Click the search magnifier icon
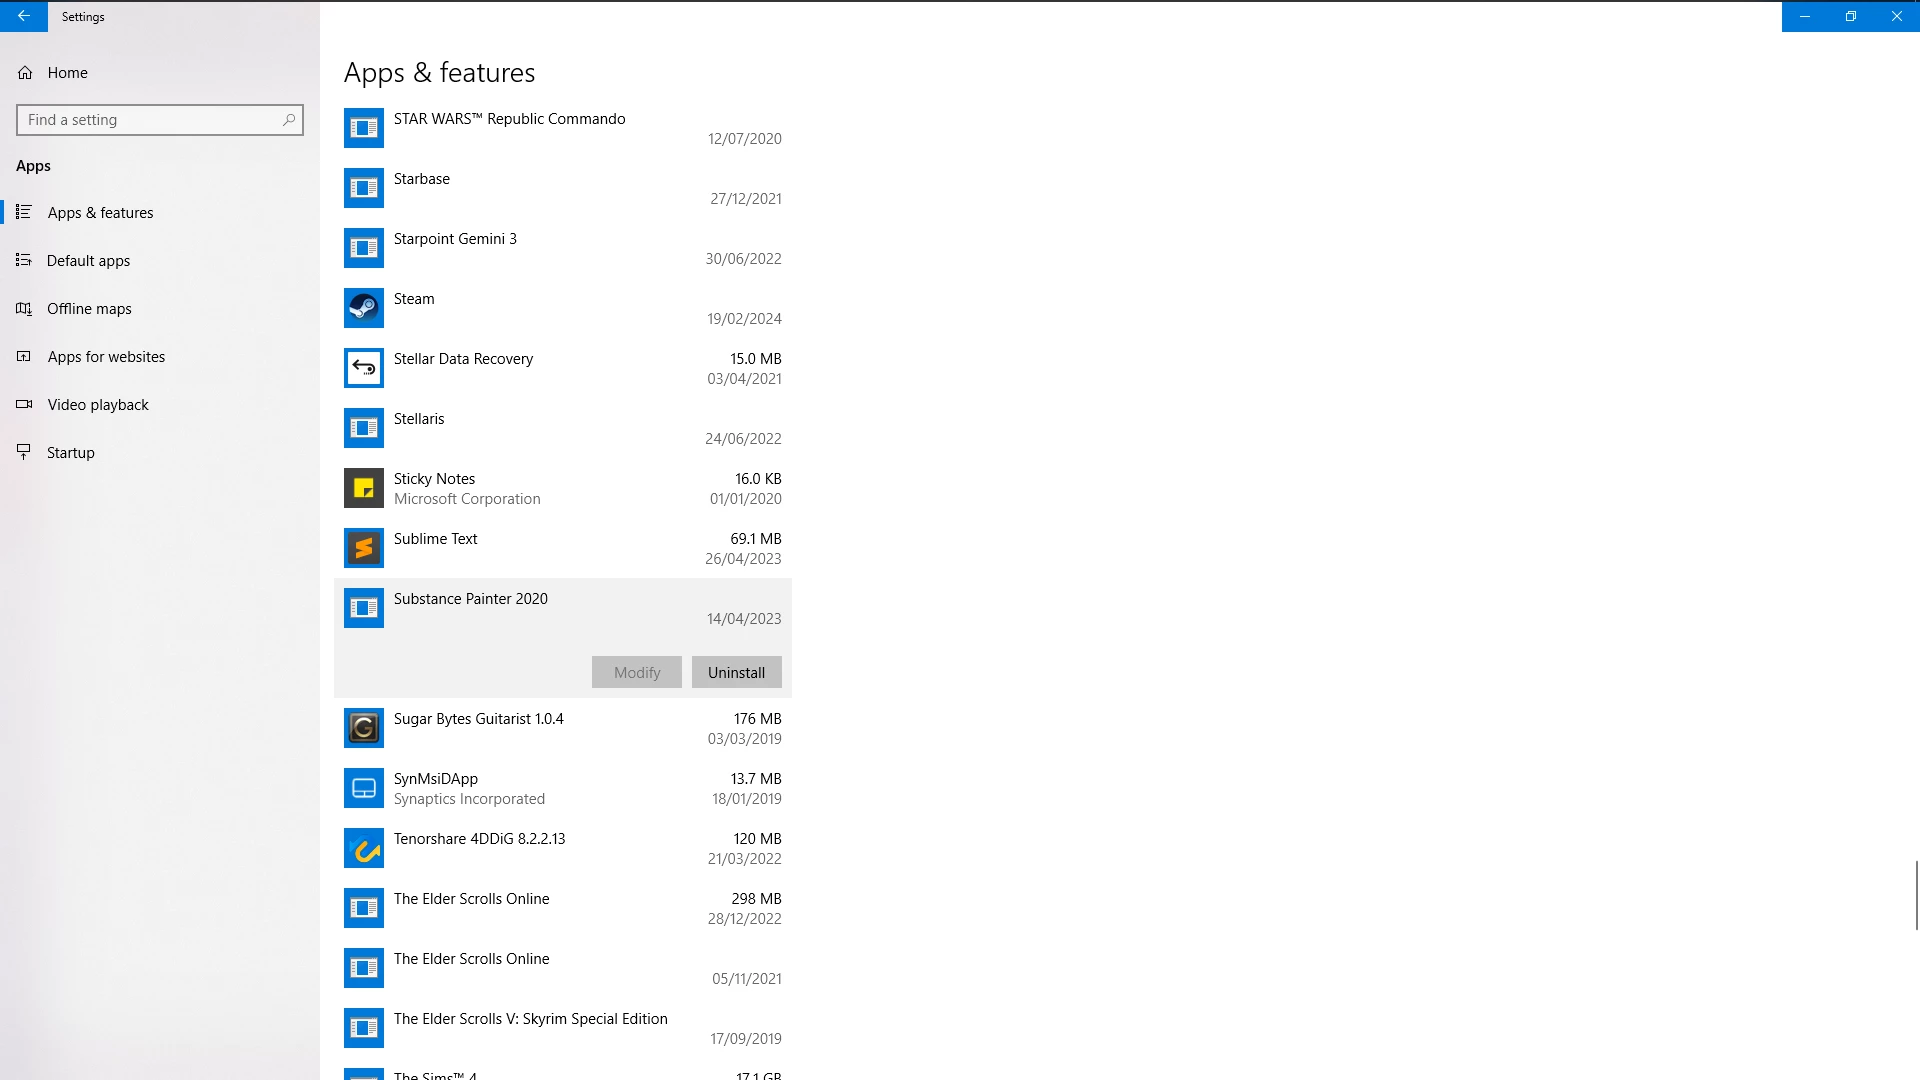The image size is (1920, 1080). point(289,120)
